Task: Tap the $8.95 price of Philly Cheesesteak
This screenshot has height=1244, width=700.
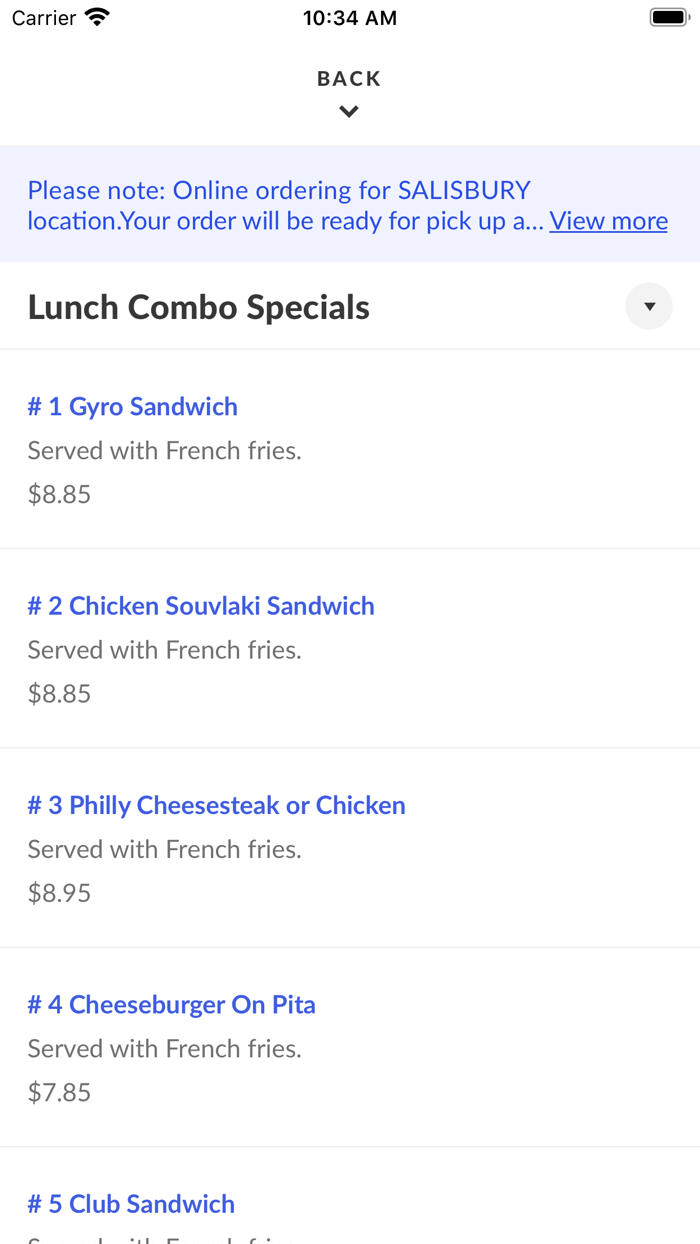Action: [59, 893]
